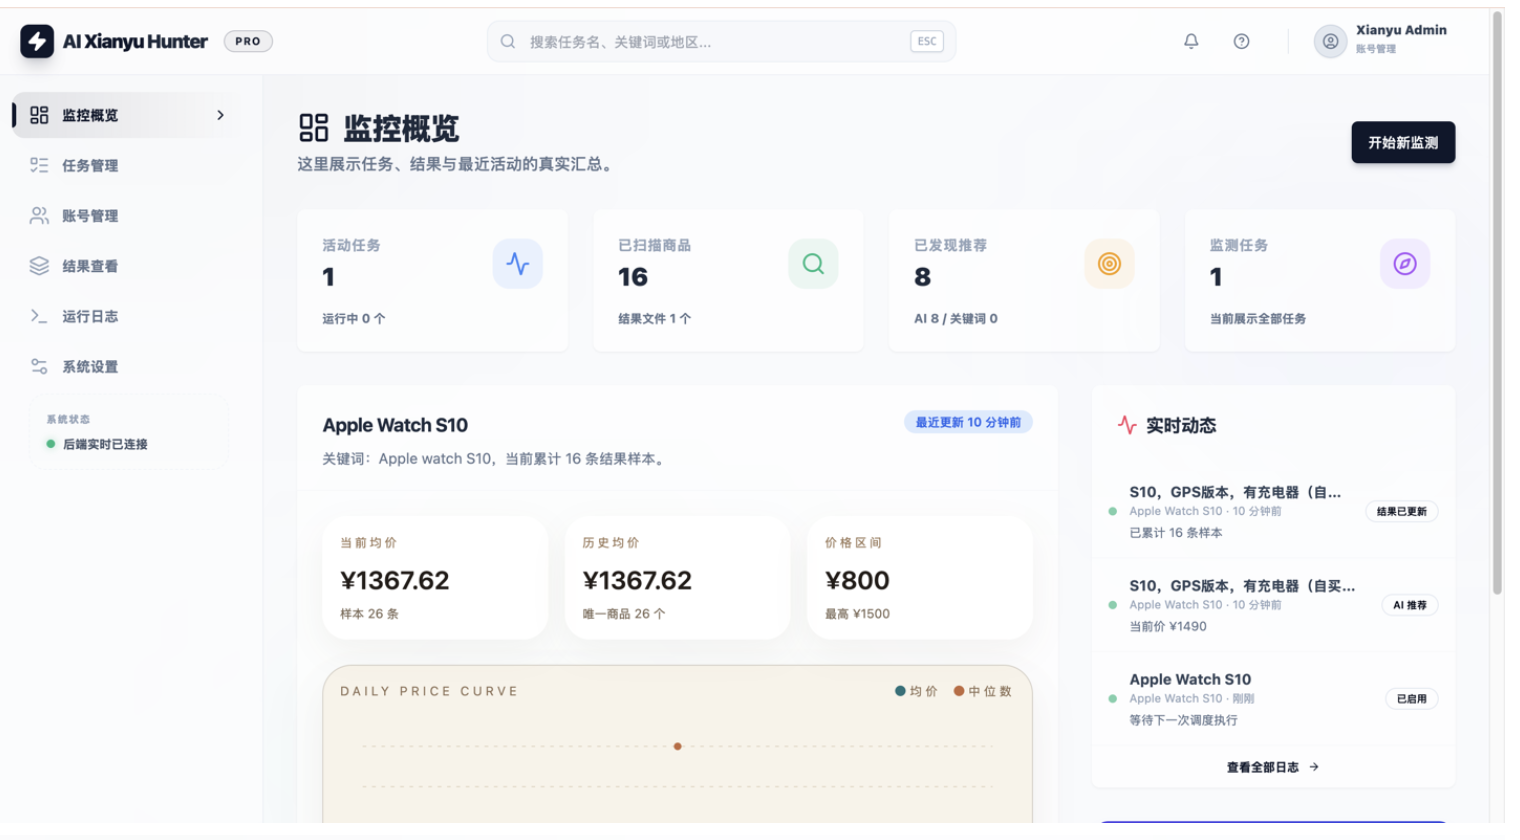Click the target icon on the 已发现推荐 card

pyautogui.click(x=1109, y=264)
